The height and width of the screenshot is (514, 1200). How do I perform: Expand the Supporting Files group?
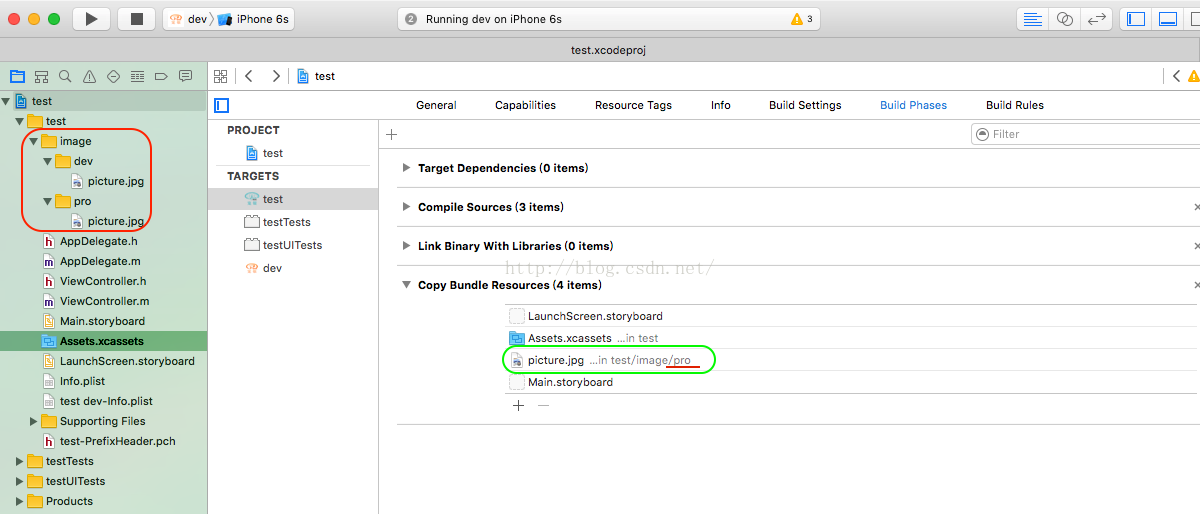pyautogui.click(x=34, y=421)
